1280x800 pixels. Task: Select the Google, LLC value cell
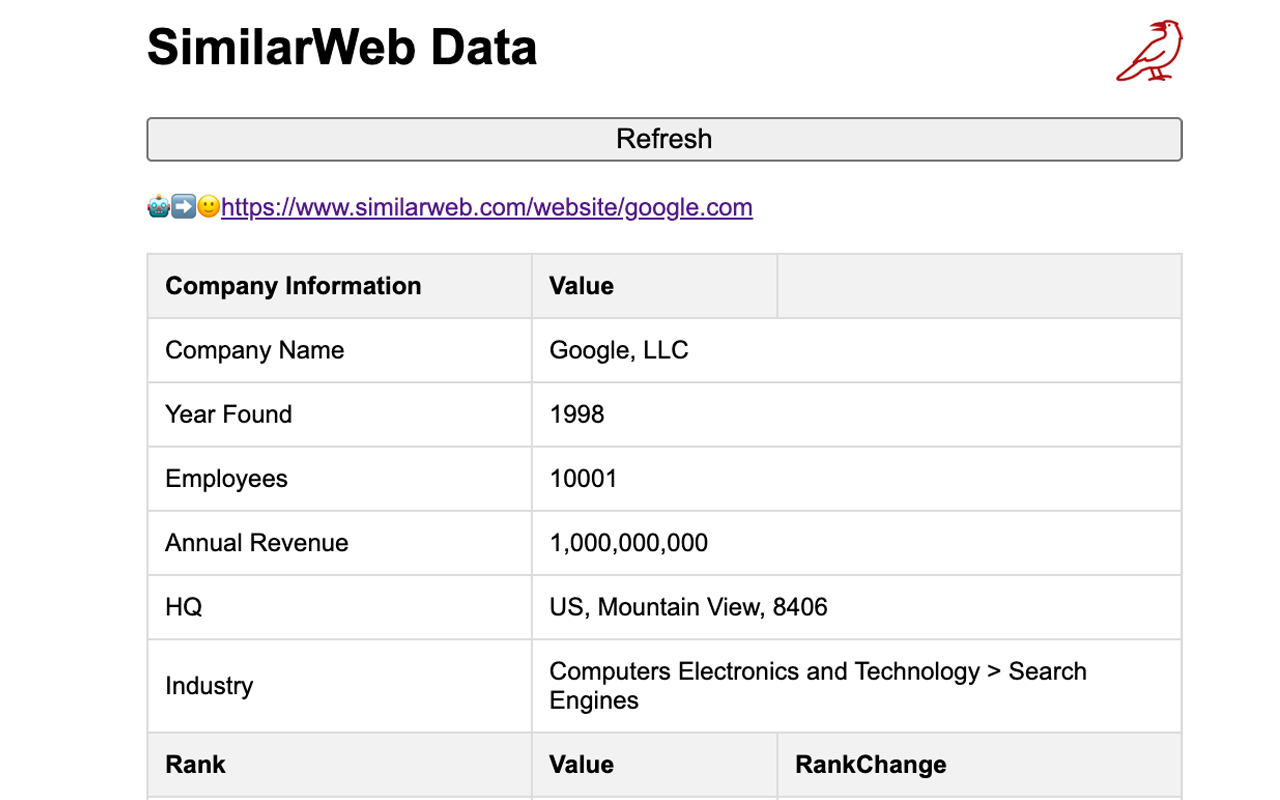tap(857, 350)
